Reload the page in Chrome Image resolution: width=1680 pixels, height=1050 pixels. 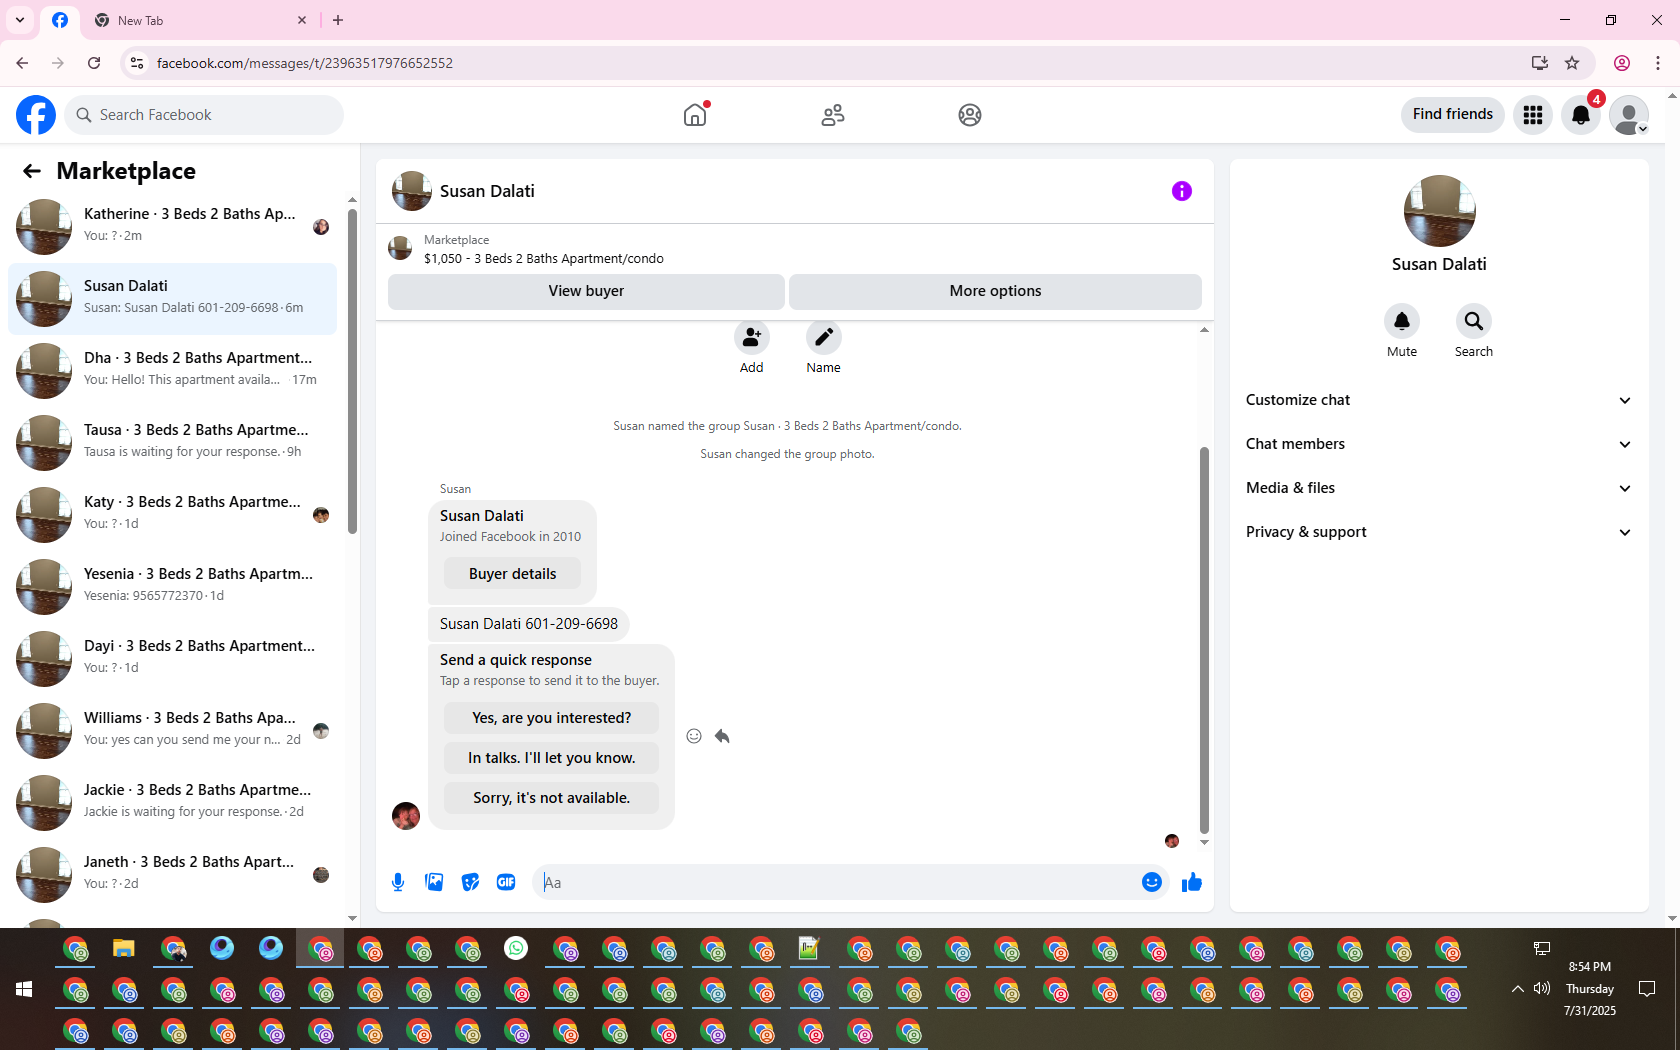(x=94, y=63)
